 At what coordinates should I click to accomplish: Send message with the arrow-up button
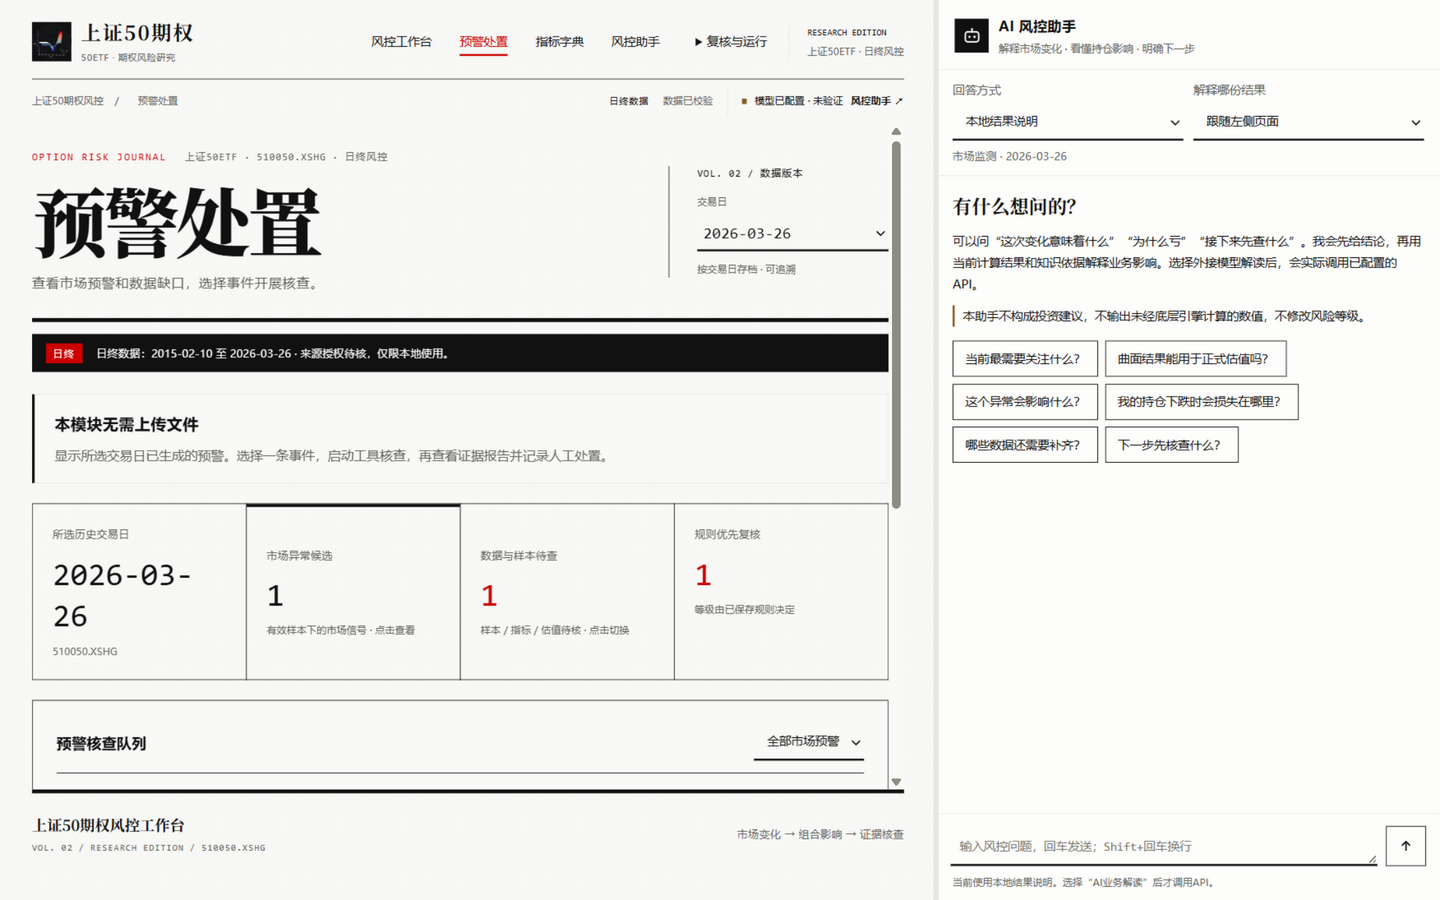pos(1405,846)
